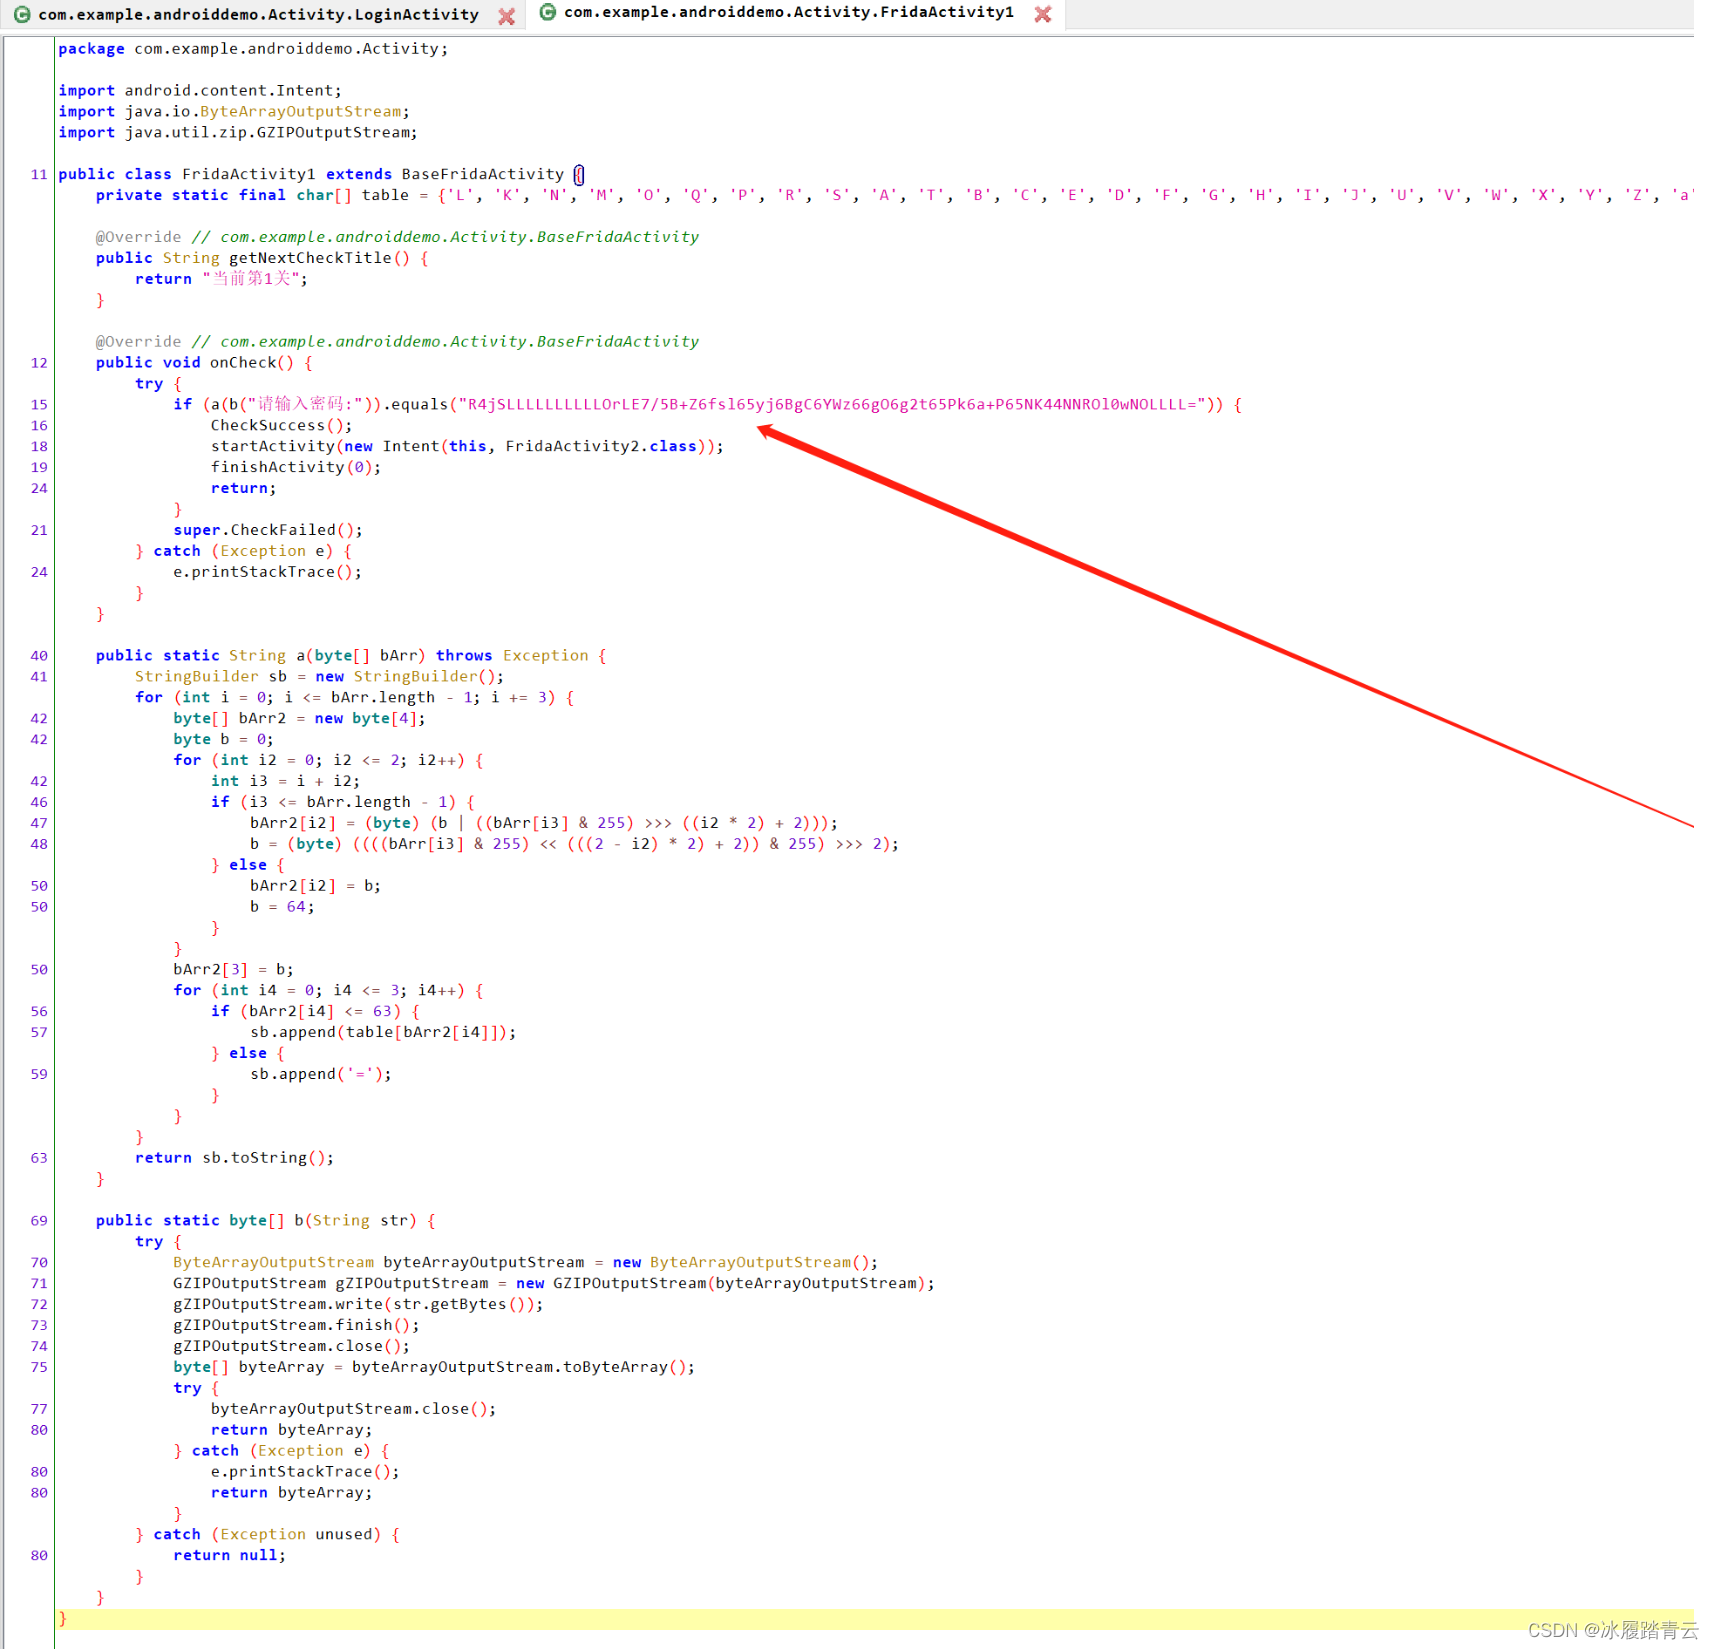This screenshot has width=1714, height=1649.
Task: Click the string literal "当前第1关"
Action: pyautogui.click(x=251, y=279)
